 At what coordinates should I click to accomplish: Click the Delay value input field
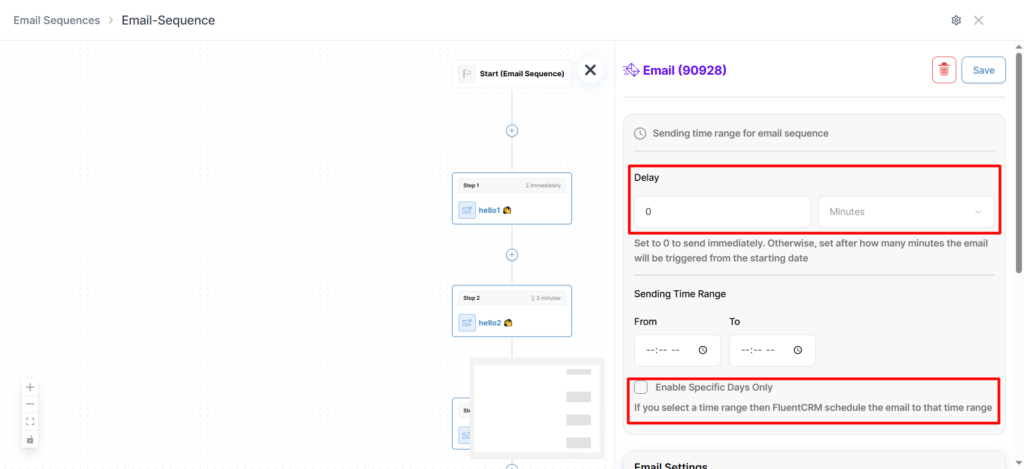tap(722, 212)
